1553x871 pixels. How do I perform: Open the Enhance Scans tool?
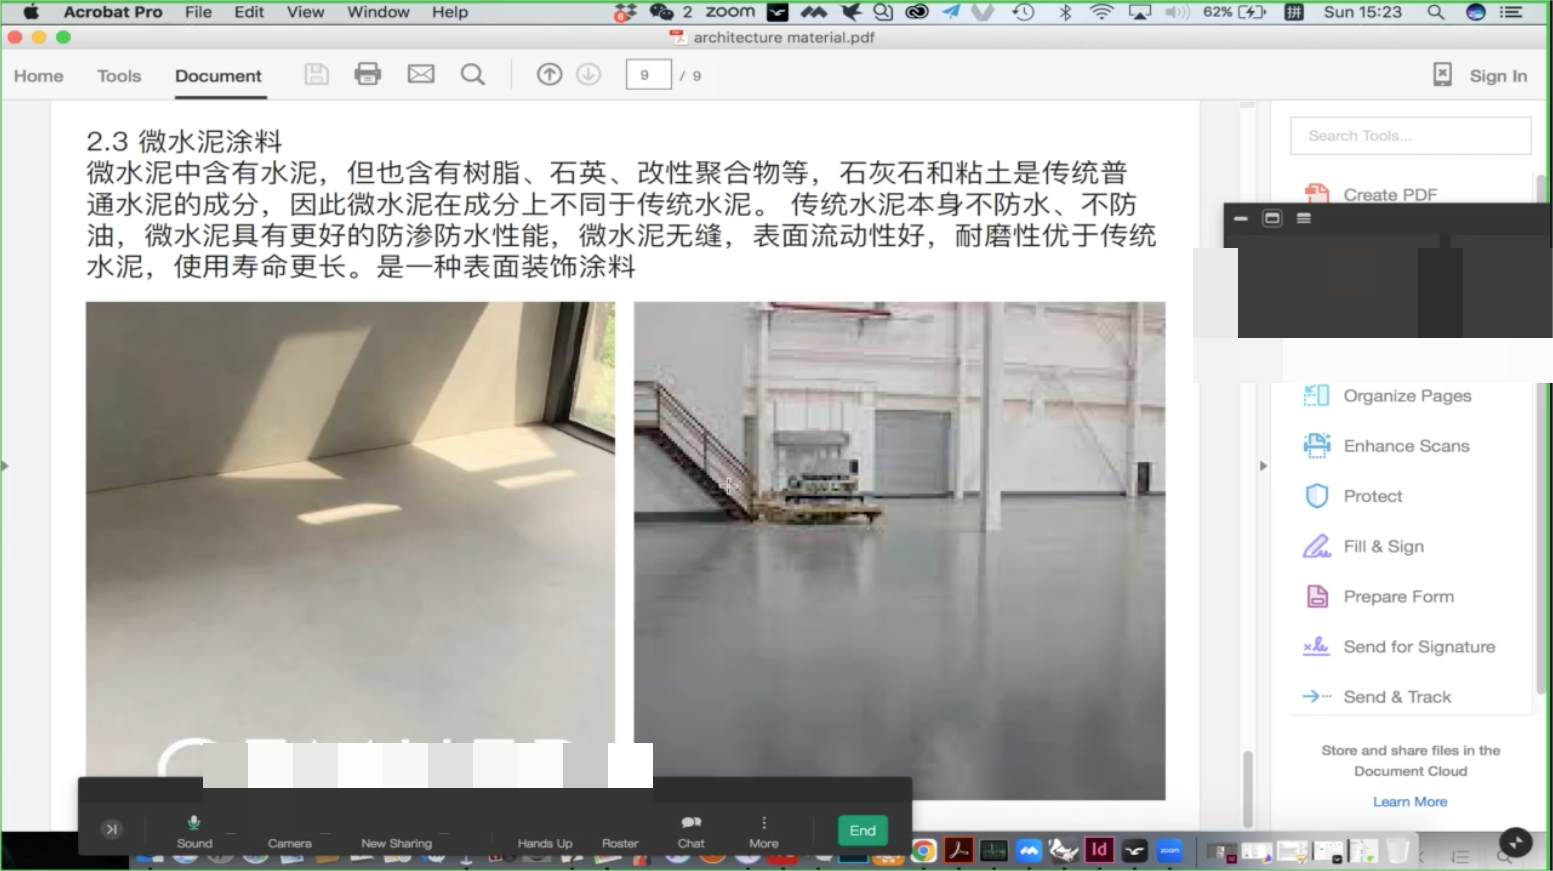click(x=1405, y=446)
